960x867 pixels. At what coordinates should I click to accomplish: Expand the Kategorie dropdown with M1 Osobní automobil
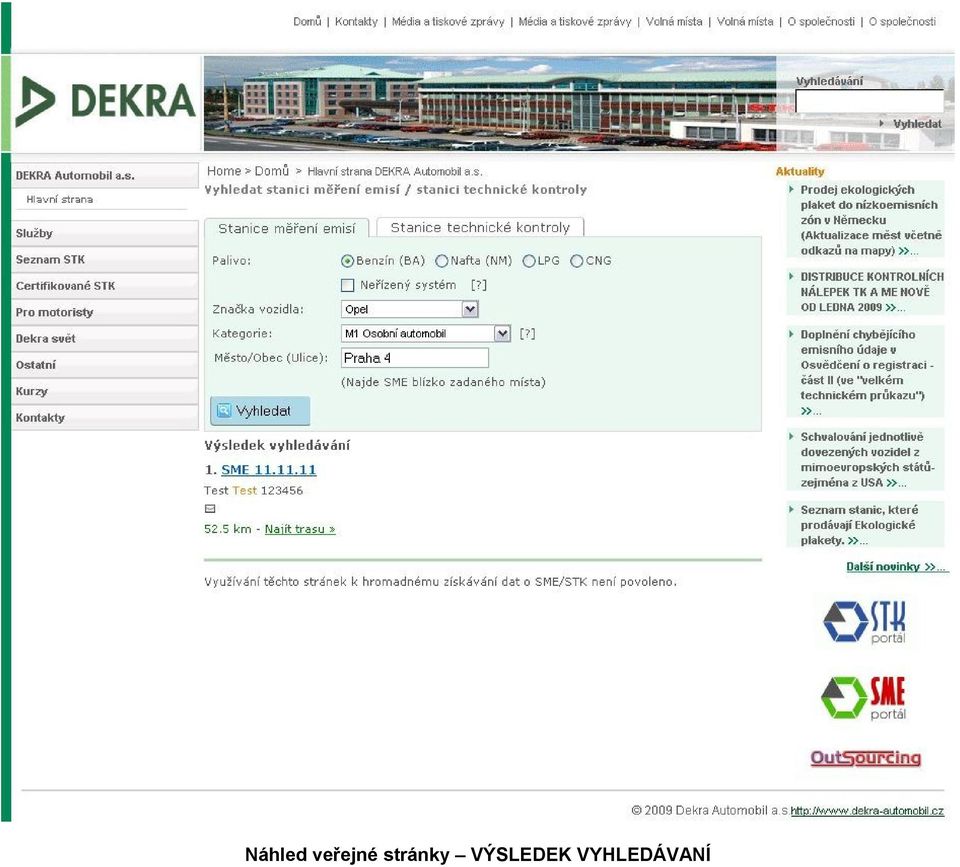click(x=426, y=334)
